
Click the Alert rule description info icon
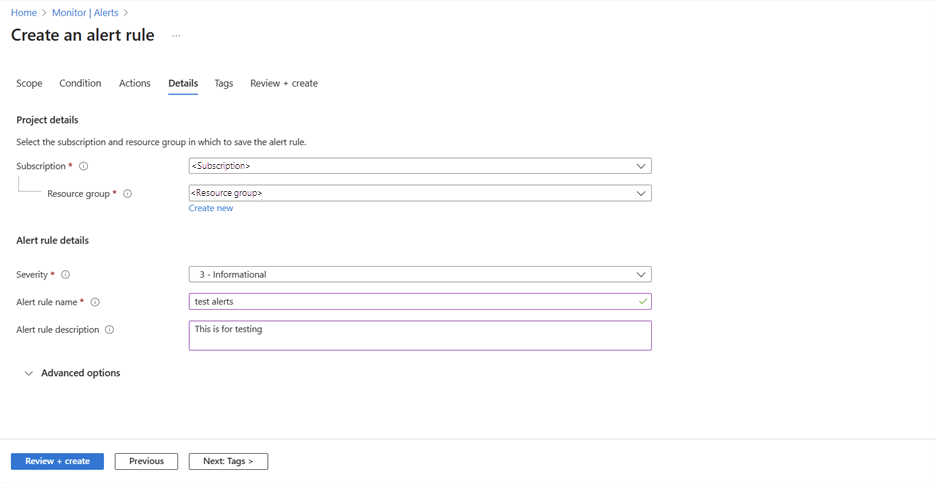click(110, 330)
